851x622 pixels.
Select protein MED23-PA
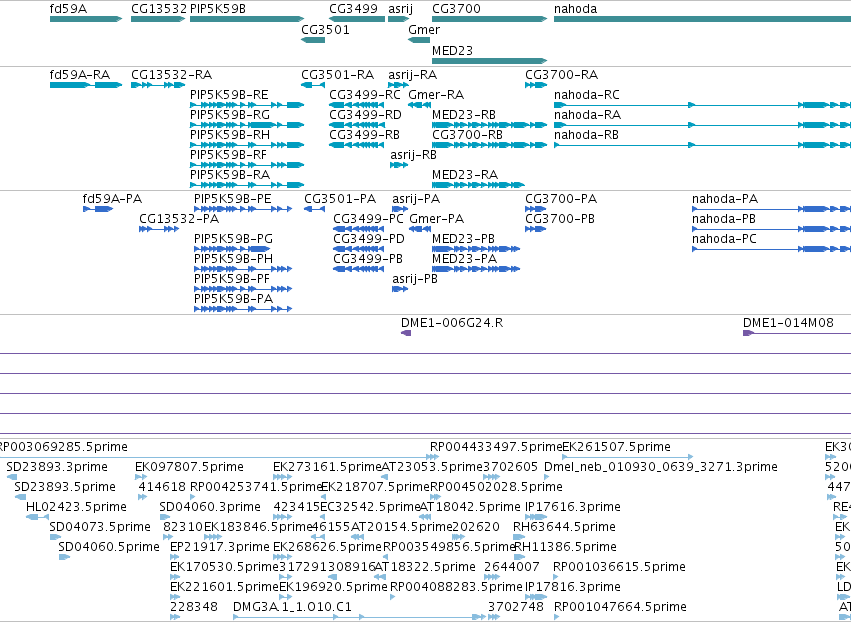coord(476,269)
